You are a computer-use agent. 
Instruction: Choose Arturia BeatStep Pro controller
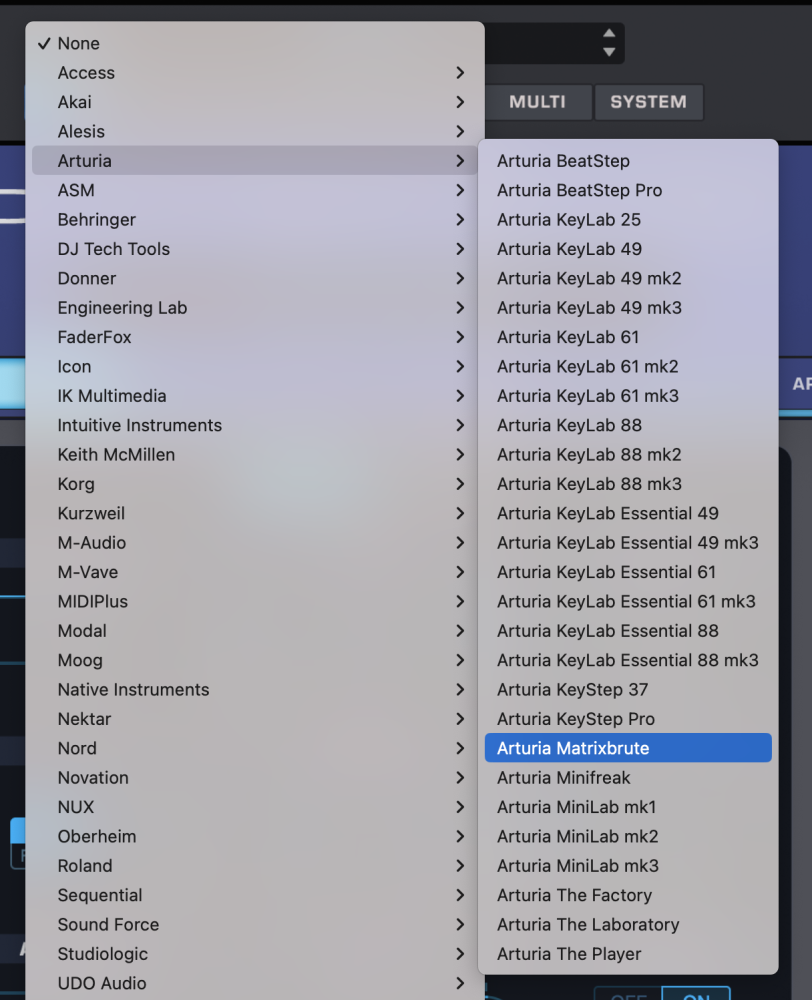[628, 190]
